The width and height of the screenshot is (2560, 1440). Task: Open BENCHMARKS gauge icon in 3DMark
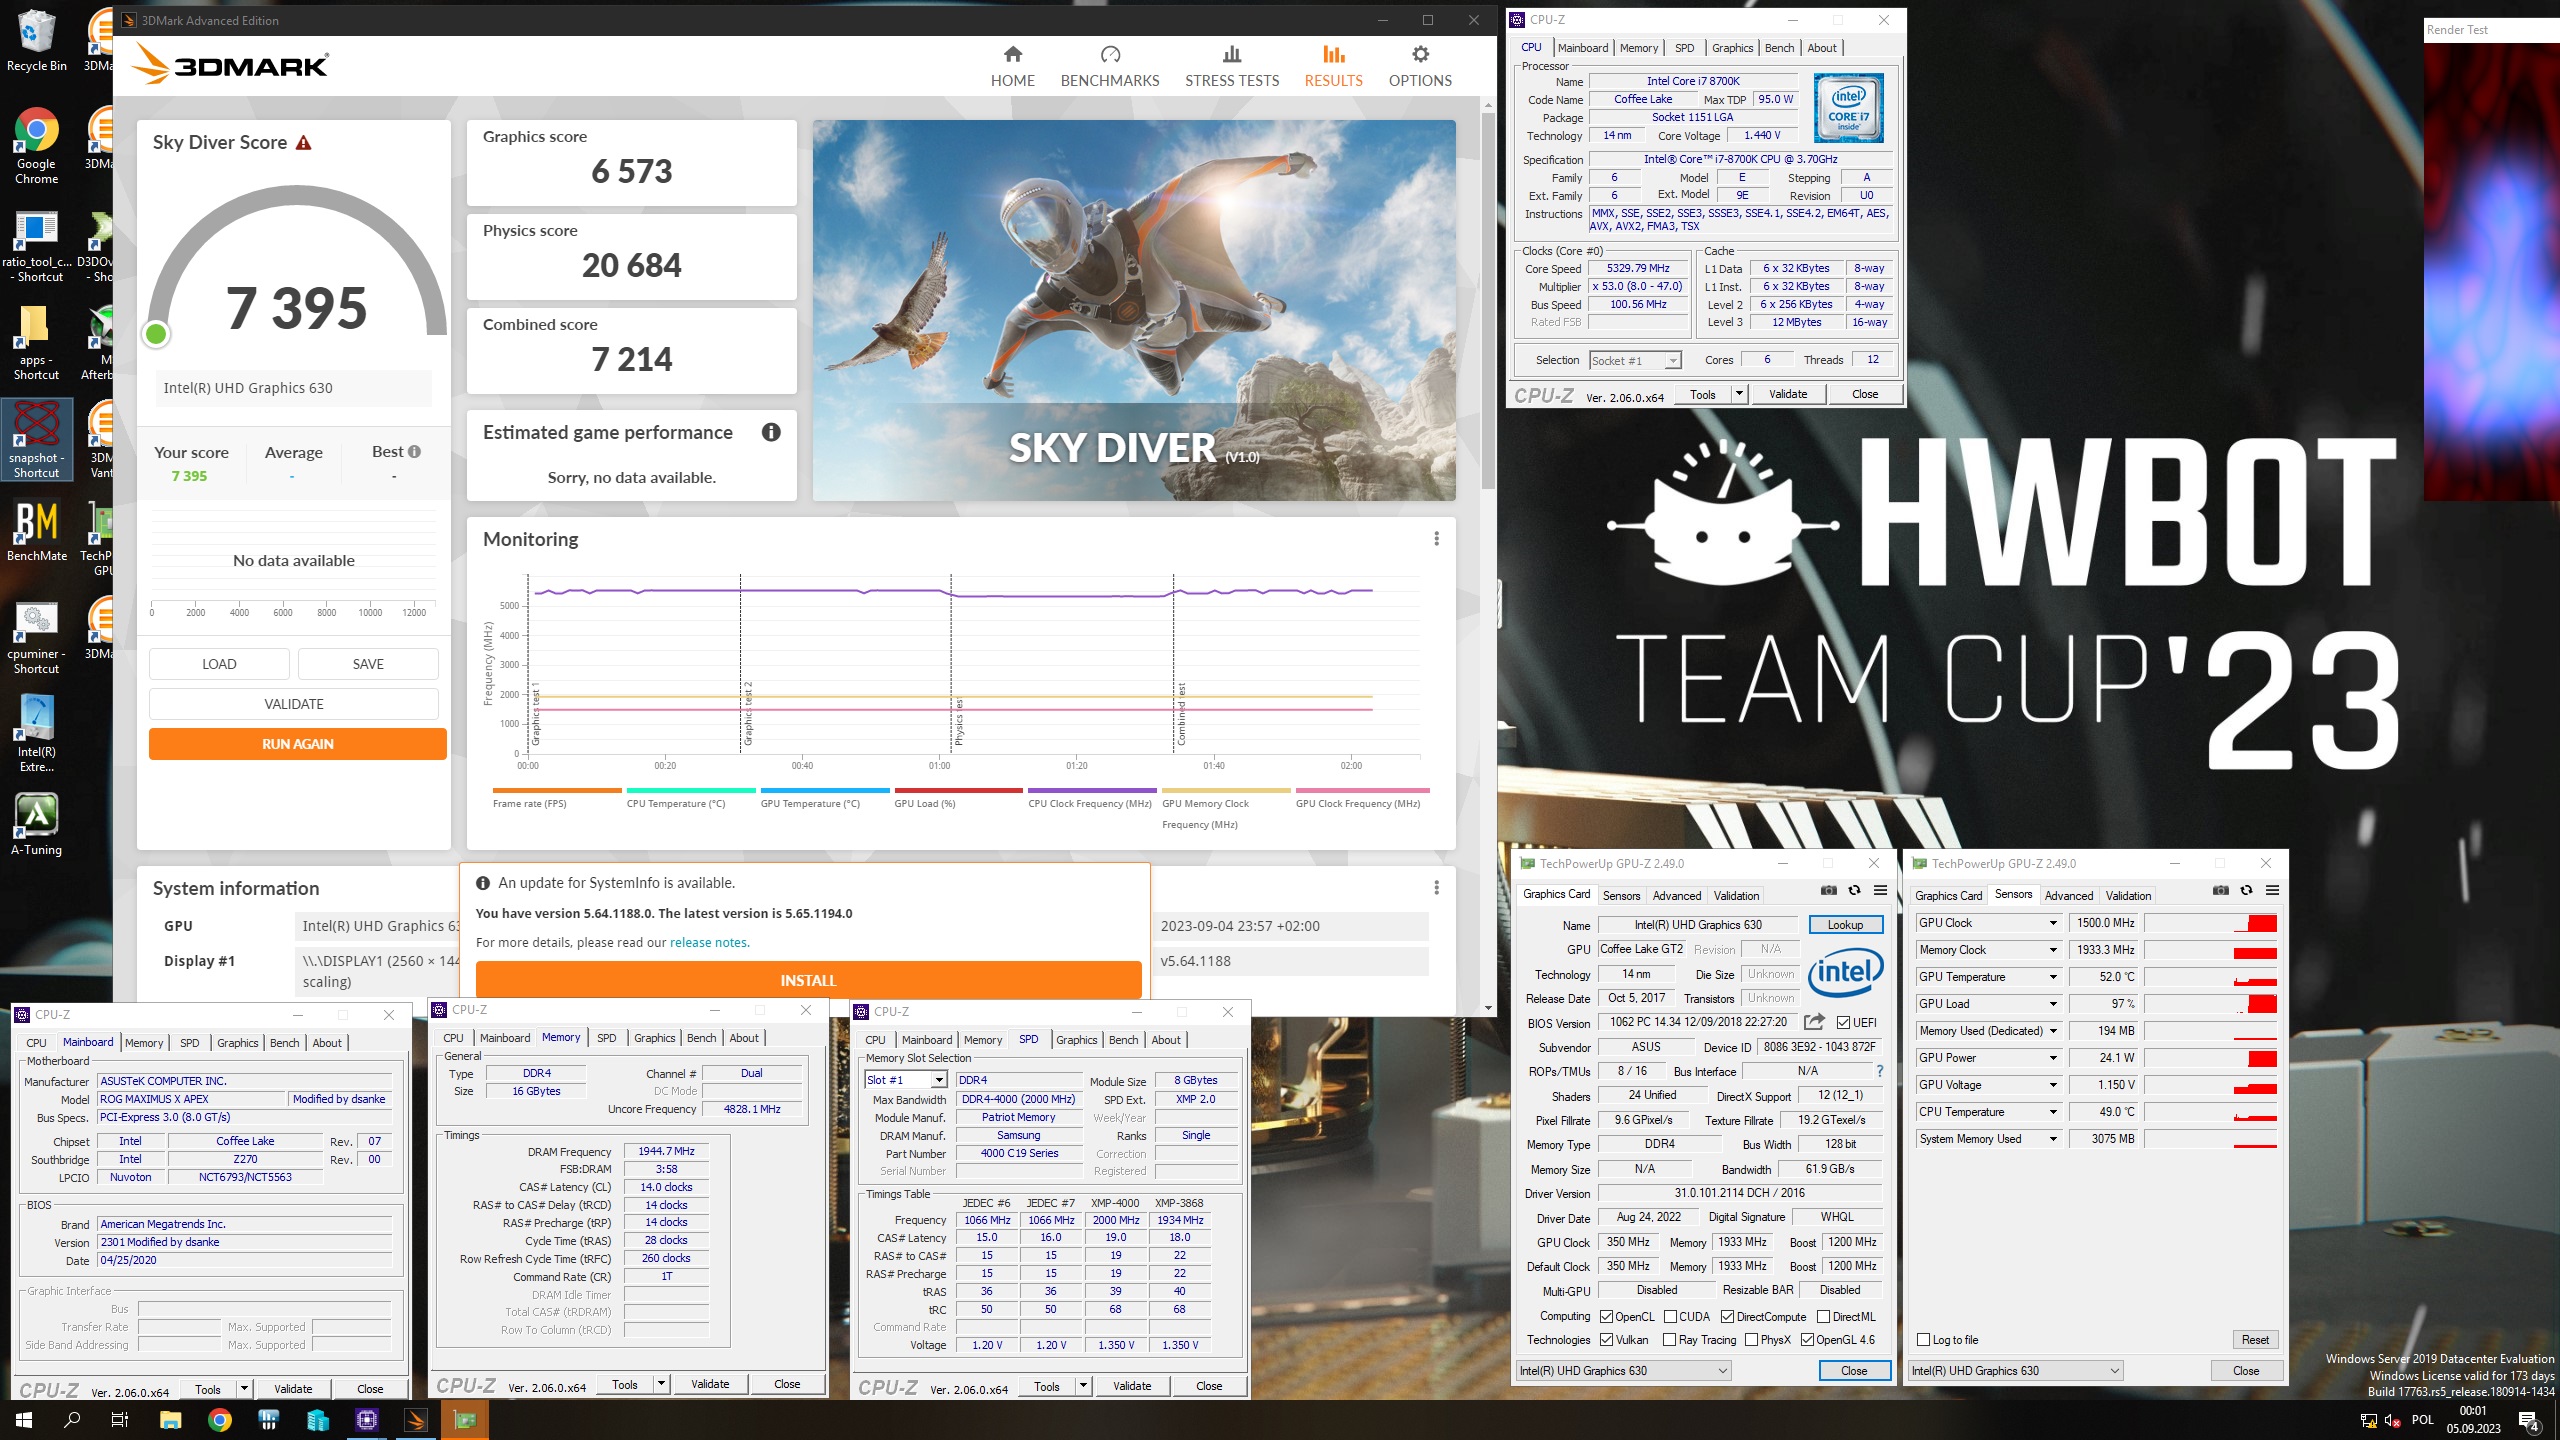(x=1110, y=55)
